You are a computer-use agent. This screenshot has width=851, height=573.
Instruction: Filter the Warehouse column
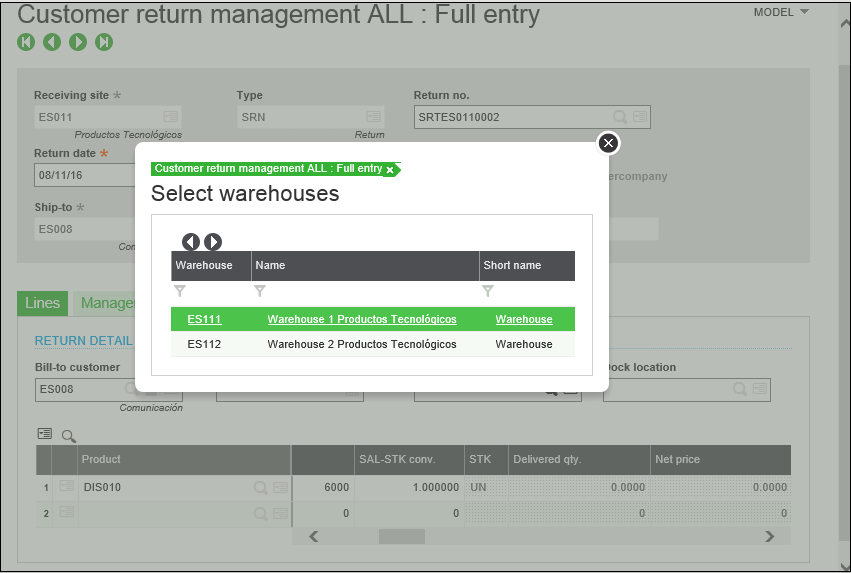coord(180,291)
